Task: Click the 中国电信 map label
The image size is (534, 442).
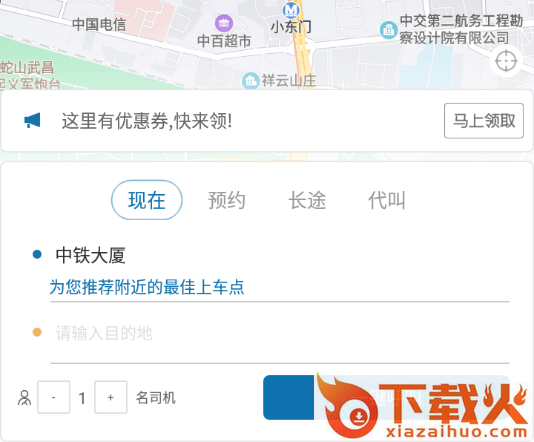Action: [x=99, y=25]
